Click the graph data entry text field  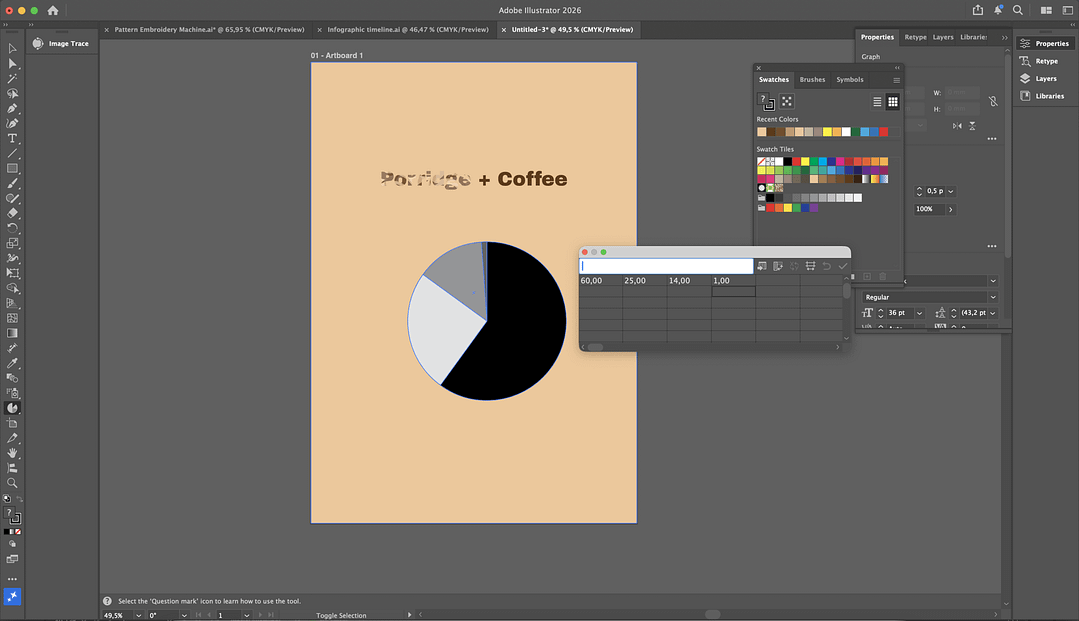pos(666,266)
